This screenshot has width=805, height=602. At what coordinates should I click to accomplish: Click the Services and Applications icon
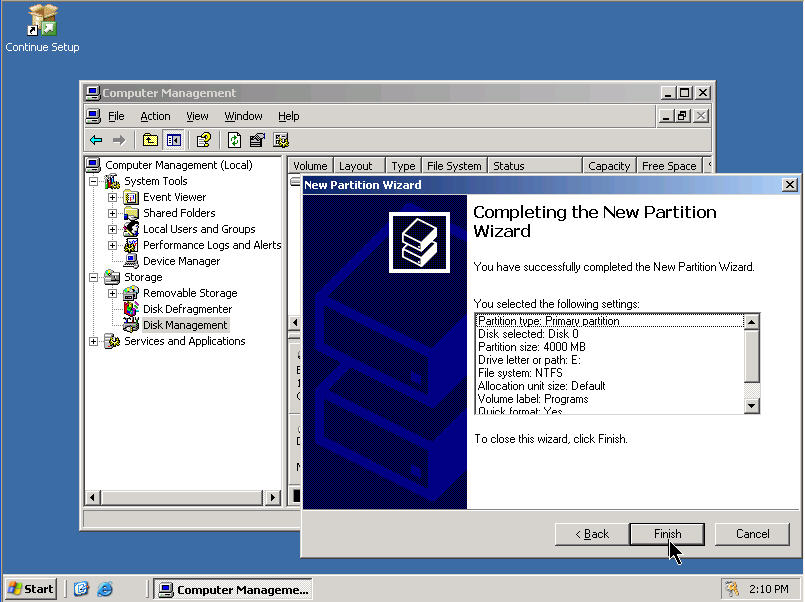(112, 341)
